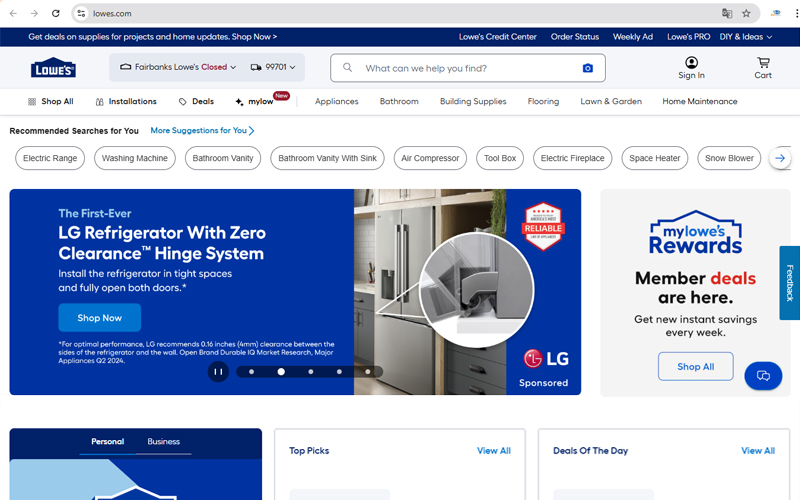Open the chat bubble button
Screen dimensions: 800x500
tap(763, 376)
